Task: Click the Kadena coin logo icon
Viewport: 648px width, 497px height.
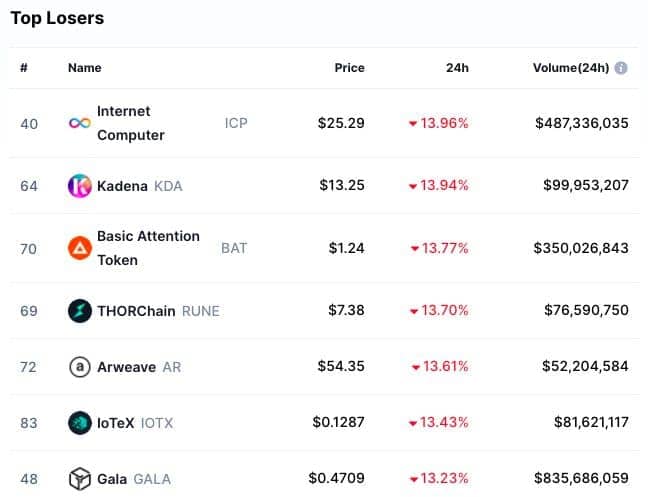Action: 80,186
